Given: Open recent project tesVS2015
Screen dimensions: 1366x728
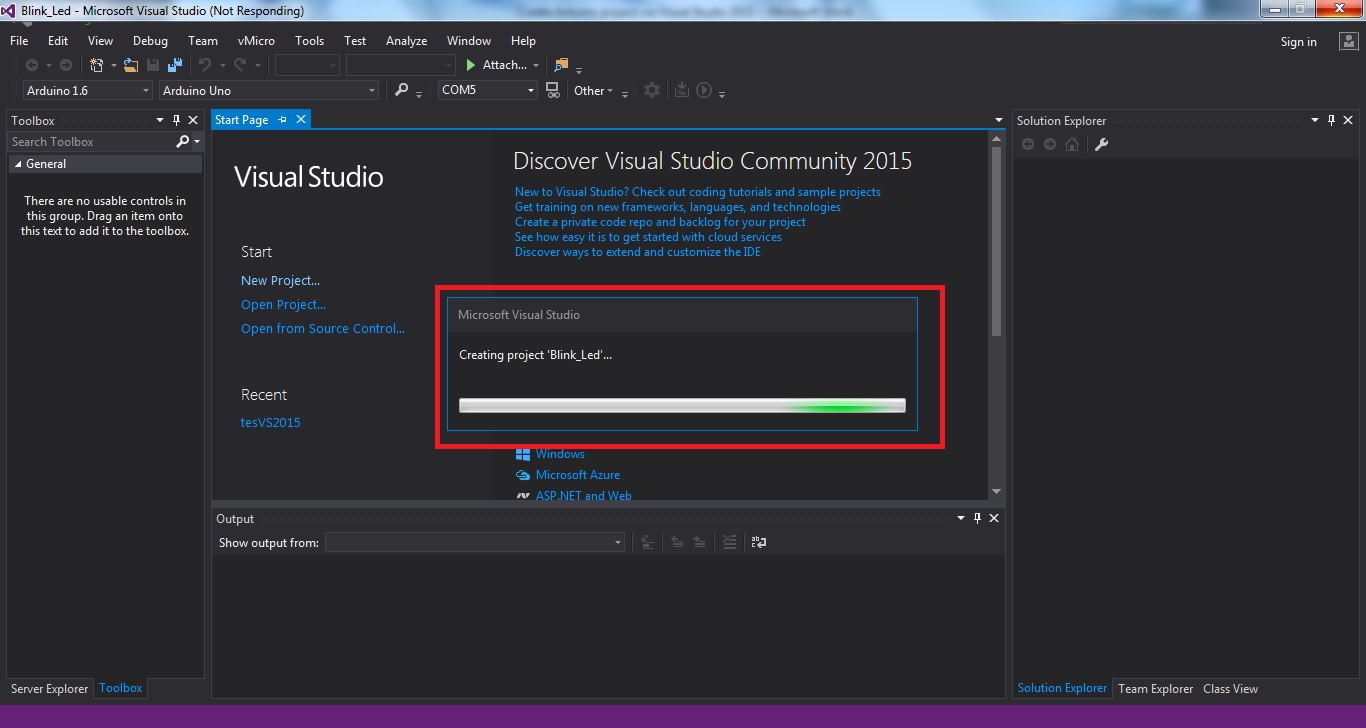Looking at the screenshot, I should (270, 423).
